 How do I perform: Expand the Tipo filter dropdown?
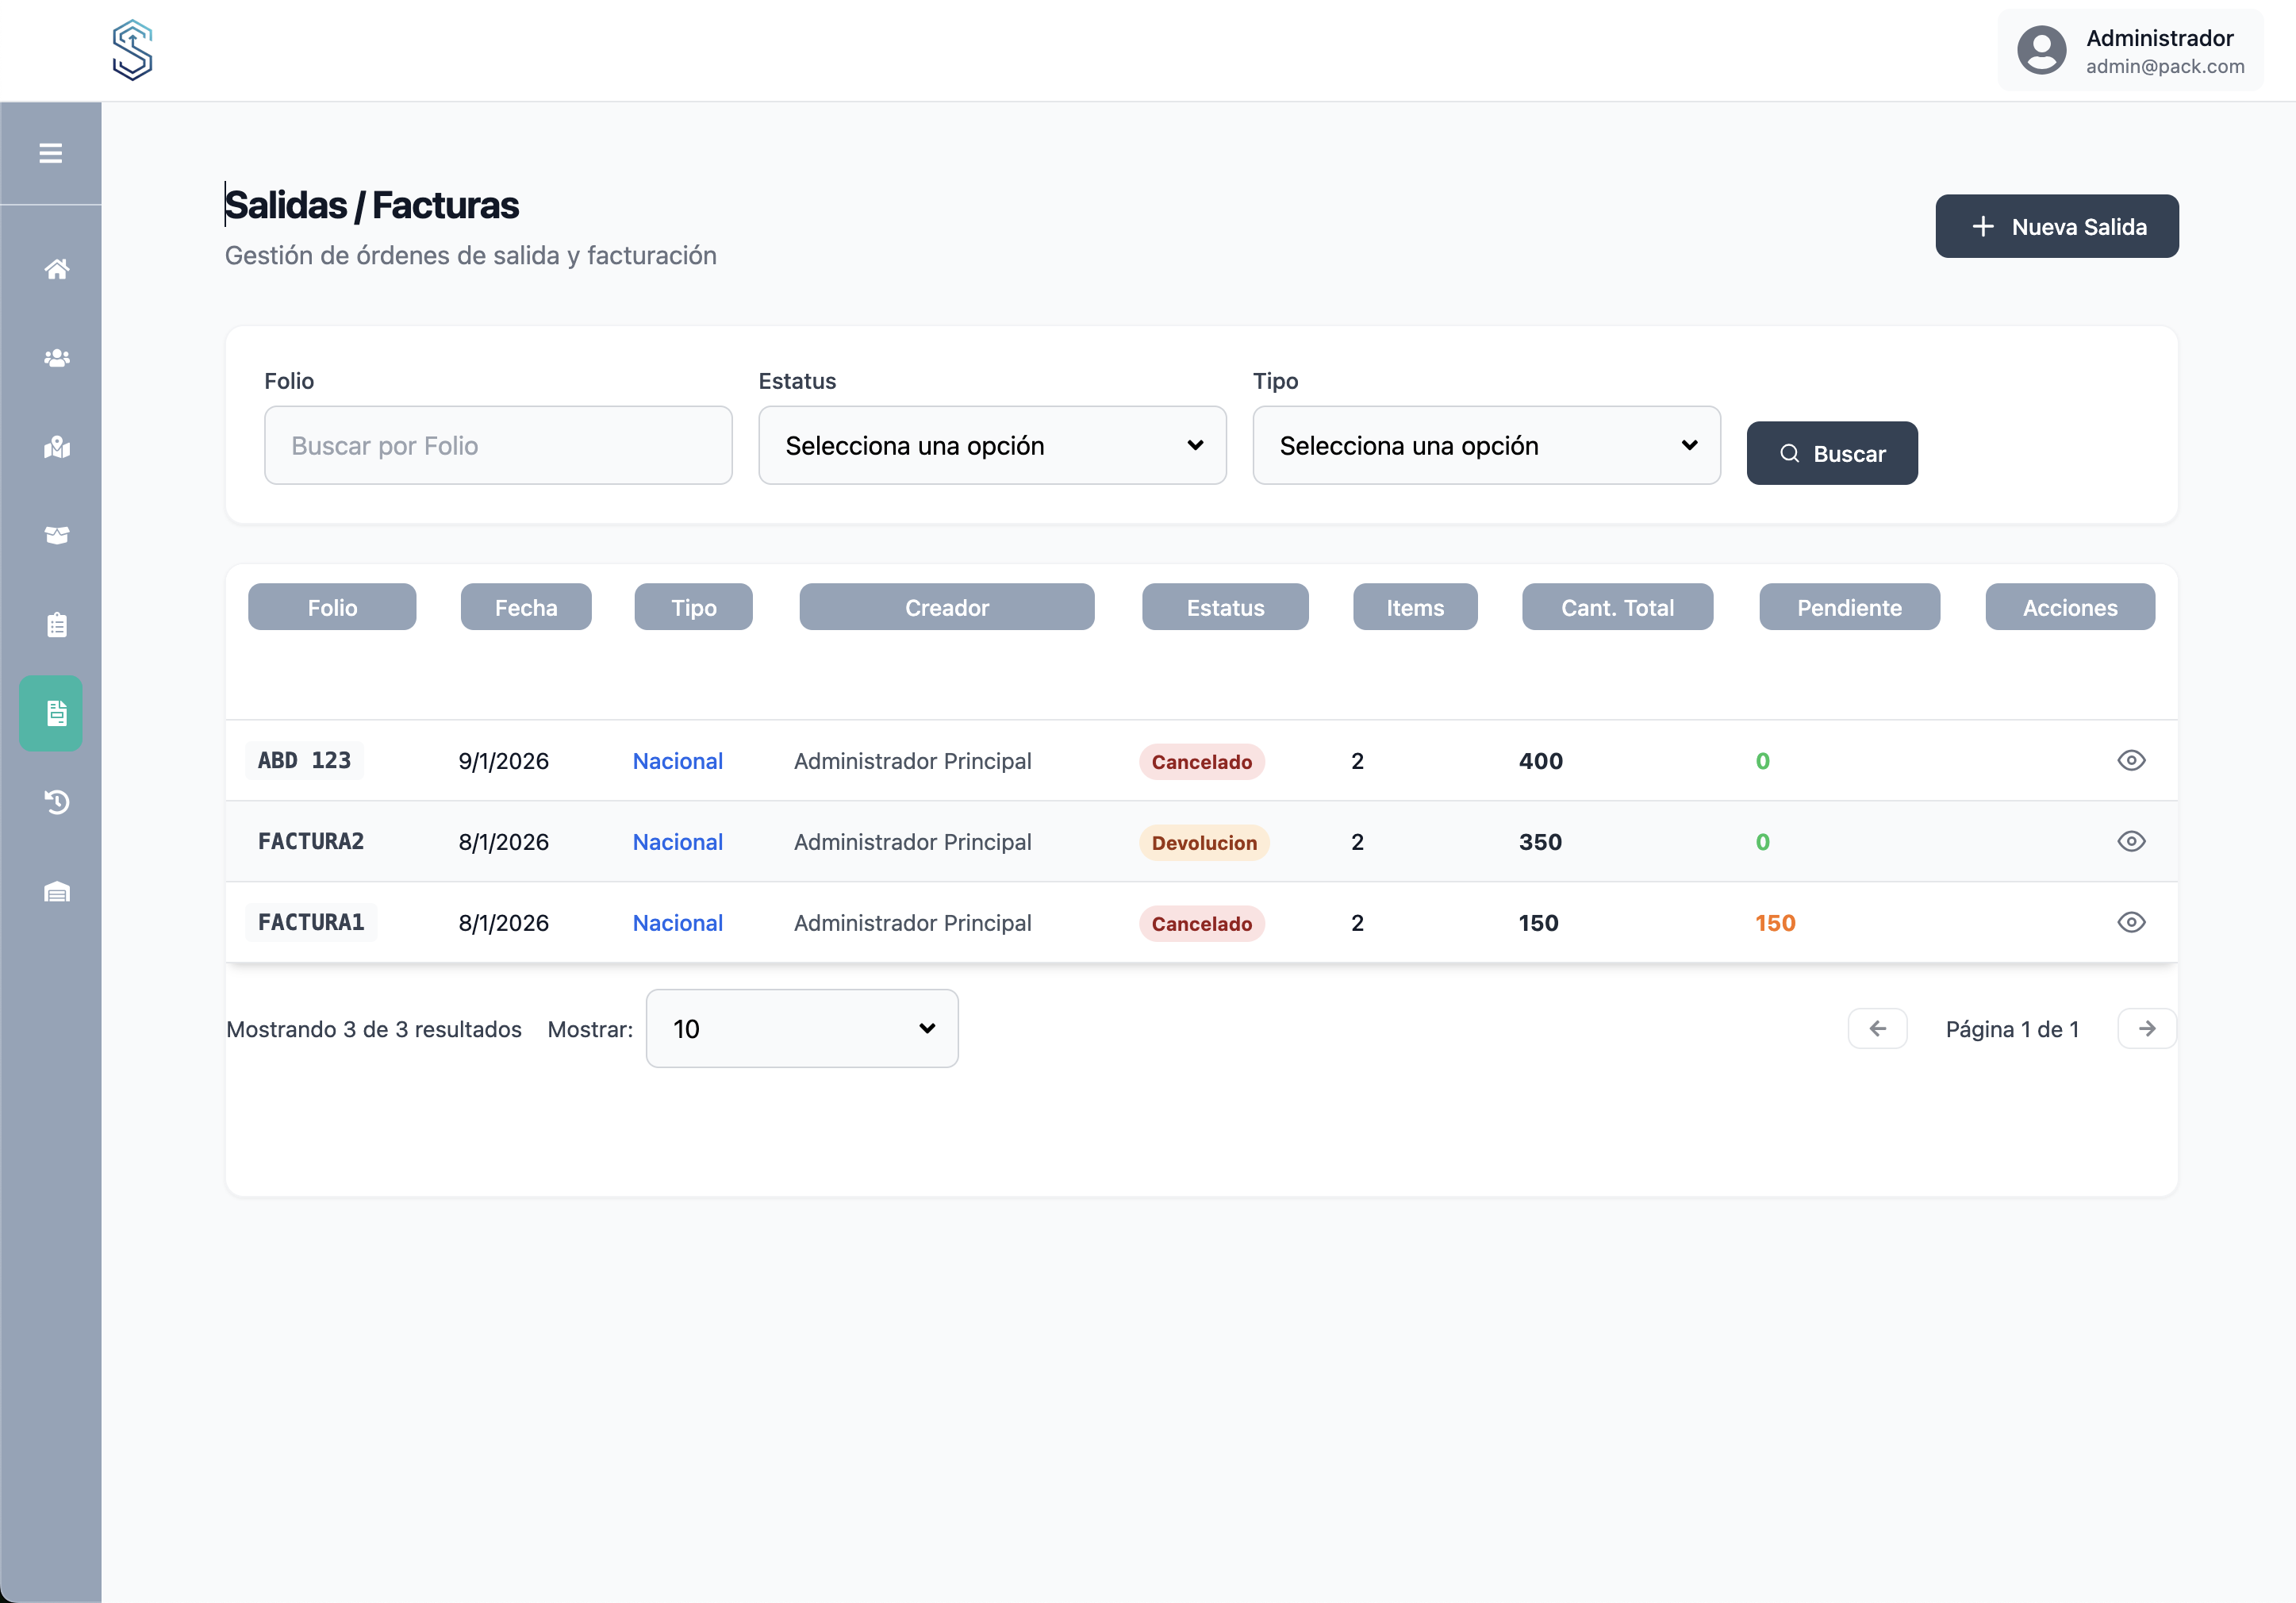[x=1485, y=446]
